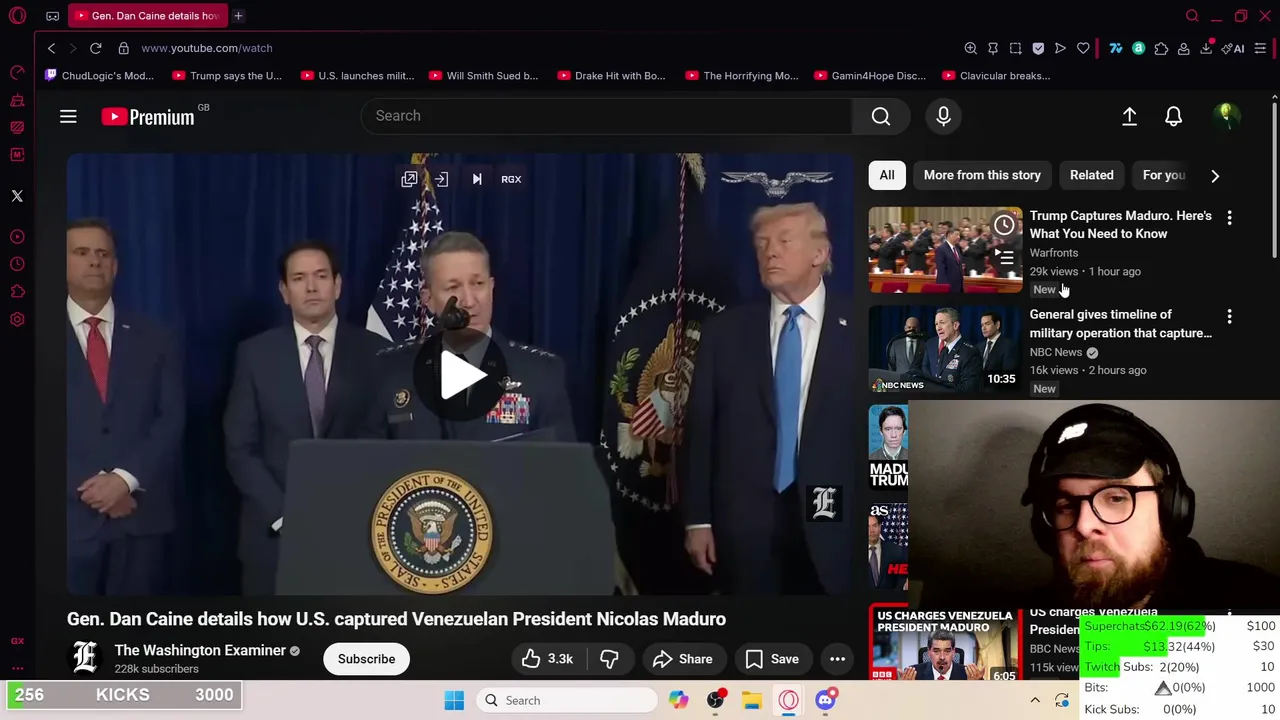Open more actions ellipsis under video
The image size is (1280, 720).
(x=837, y=659)
